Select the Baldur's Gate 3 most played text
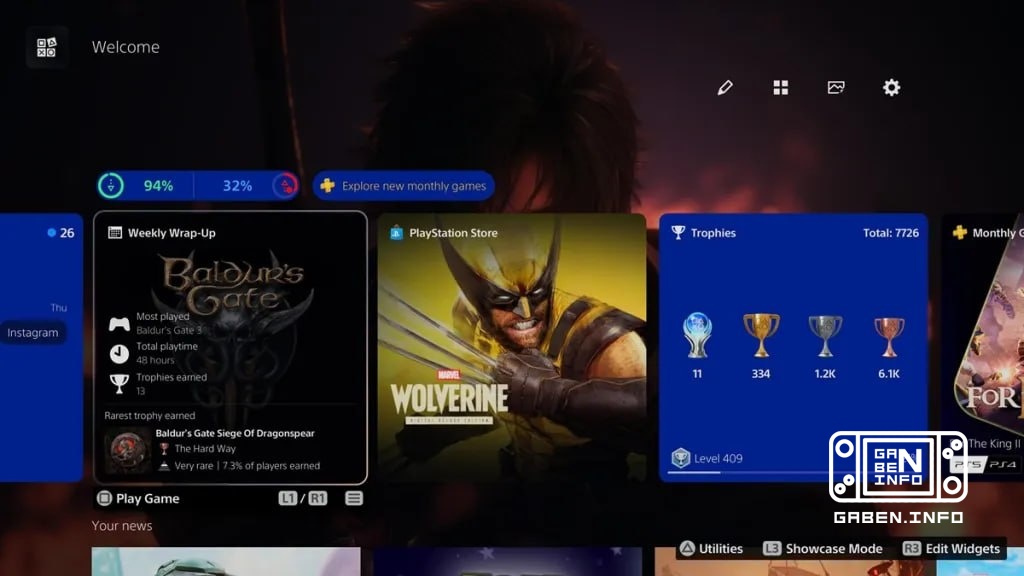The width and height of the screenshot is (1024, 576). tap(169, 330)
